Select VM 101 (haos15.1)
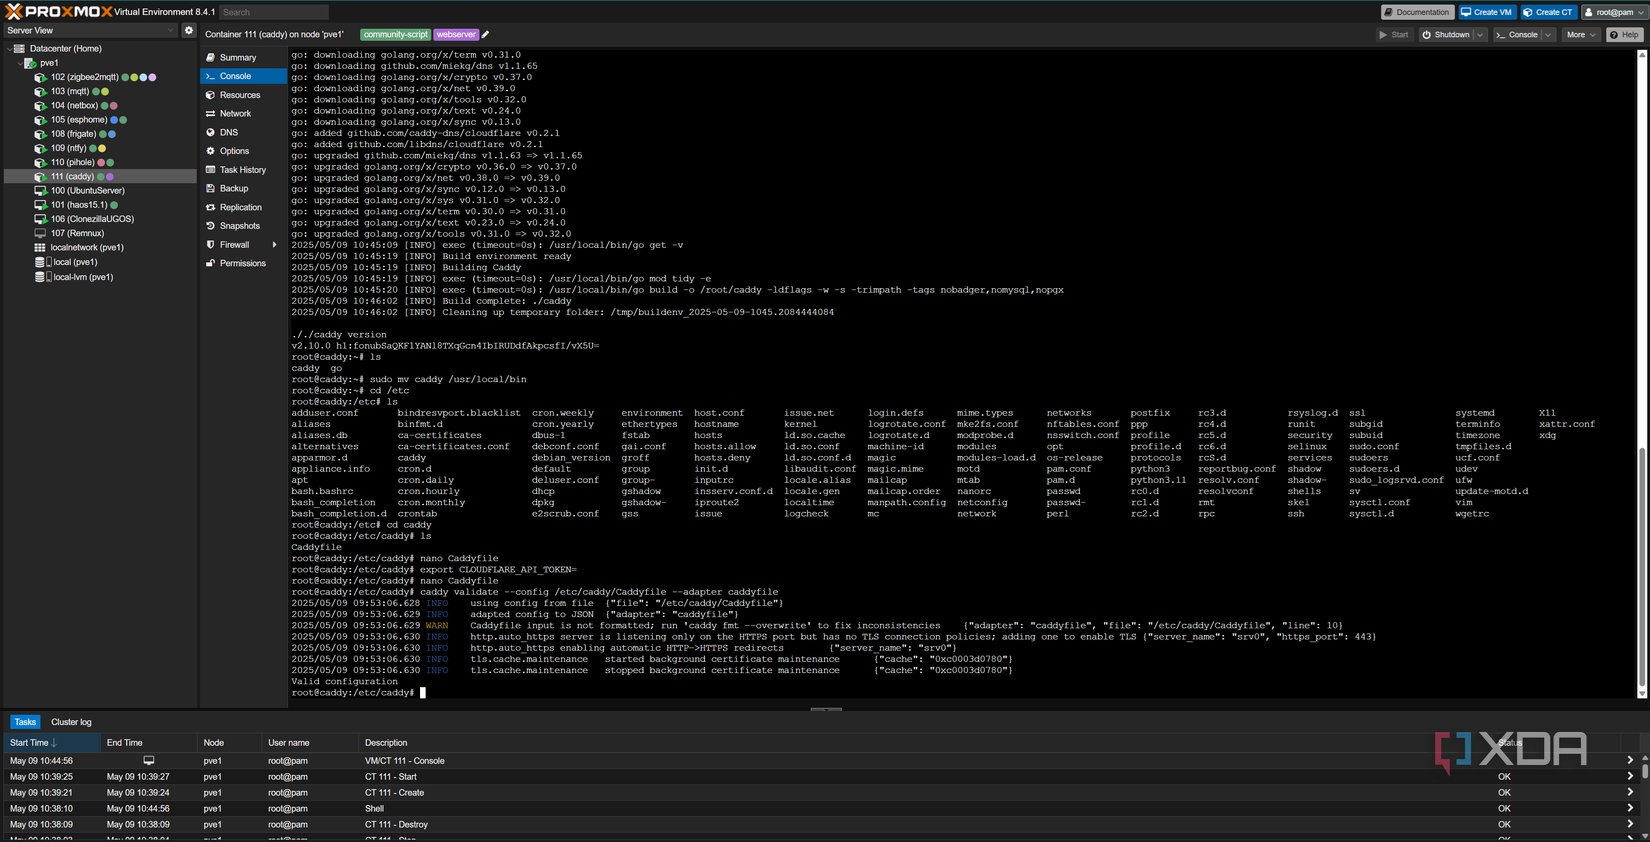Image resolution: width=1650 pixels, height=842 pixels. pyautogui.click(x=78, y=205)
